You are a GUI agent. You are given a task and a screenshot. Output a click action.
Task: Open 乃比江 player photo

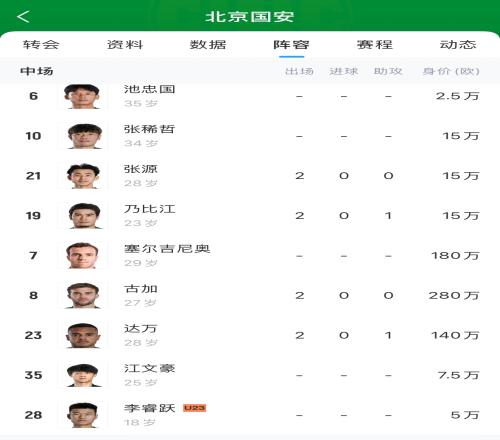click(x=83, y=216)
